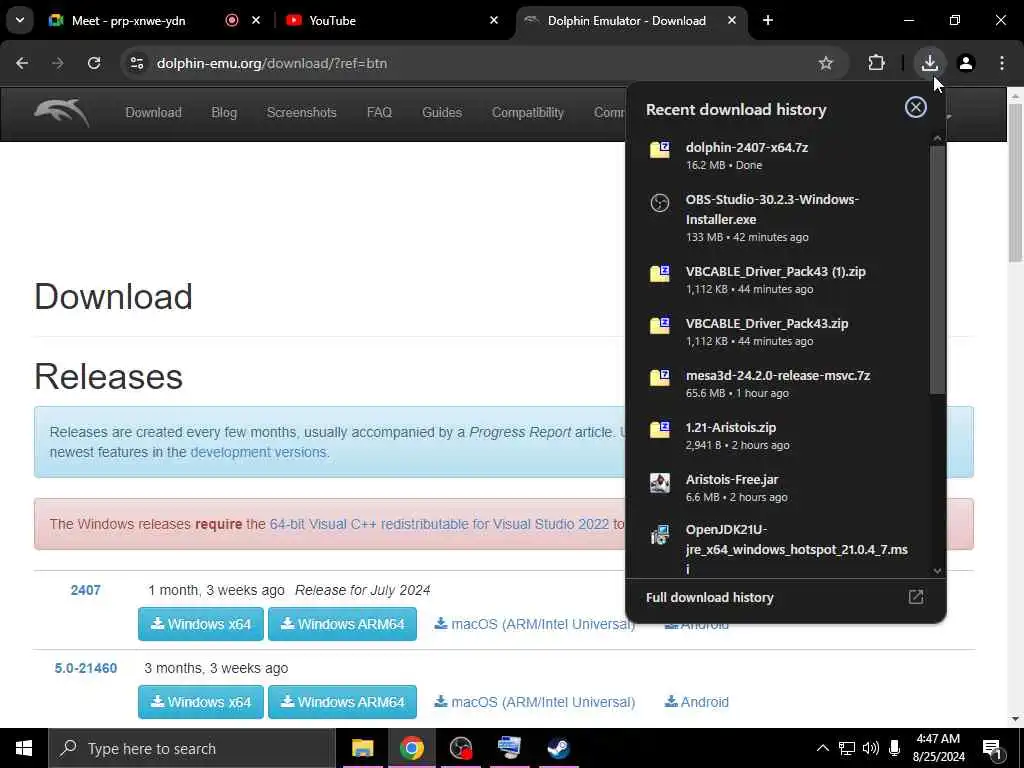This screenshot has width=1024, height=768.
Task: Toggle the Chrome downloads button
Action: [x=929, y=63]
